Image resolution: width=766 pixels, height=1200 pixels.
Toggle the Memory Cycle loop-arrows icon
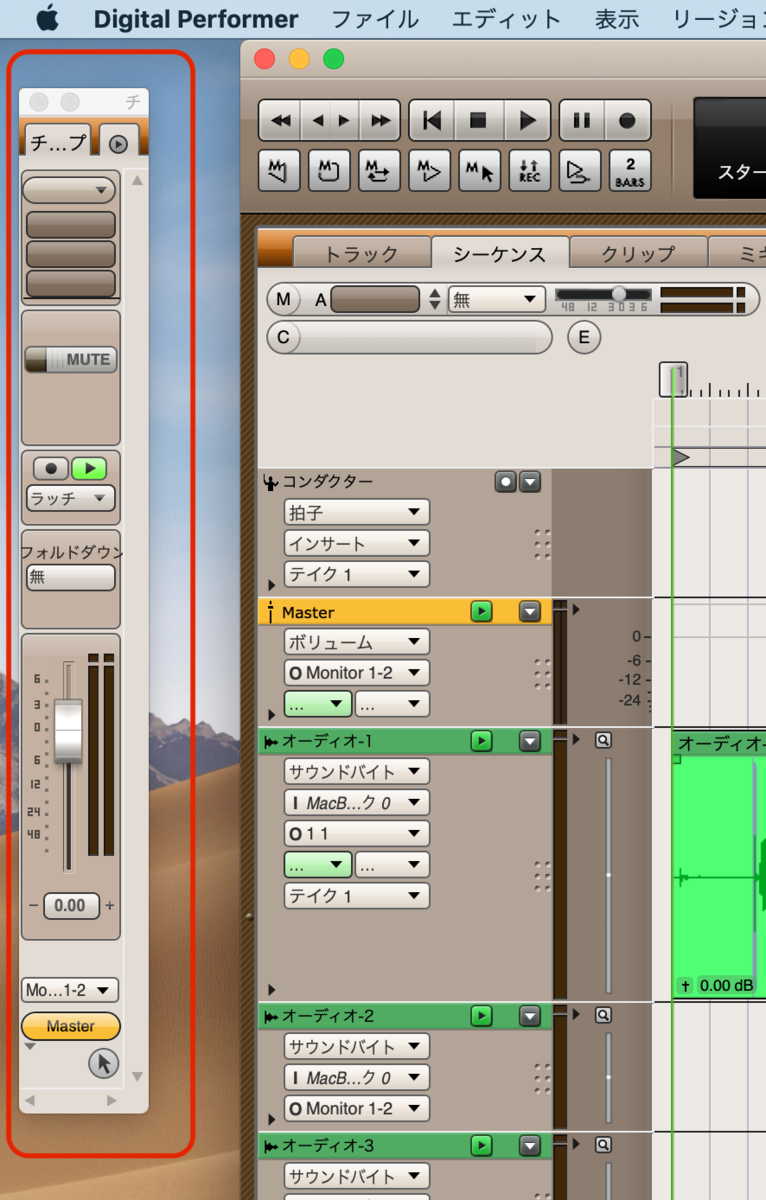point(380,170)
